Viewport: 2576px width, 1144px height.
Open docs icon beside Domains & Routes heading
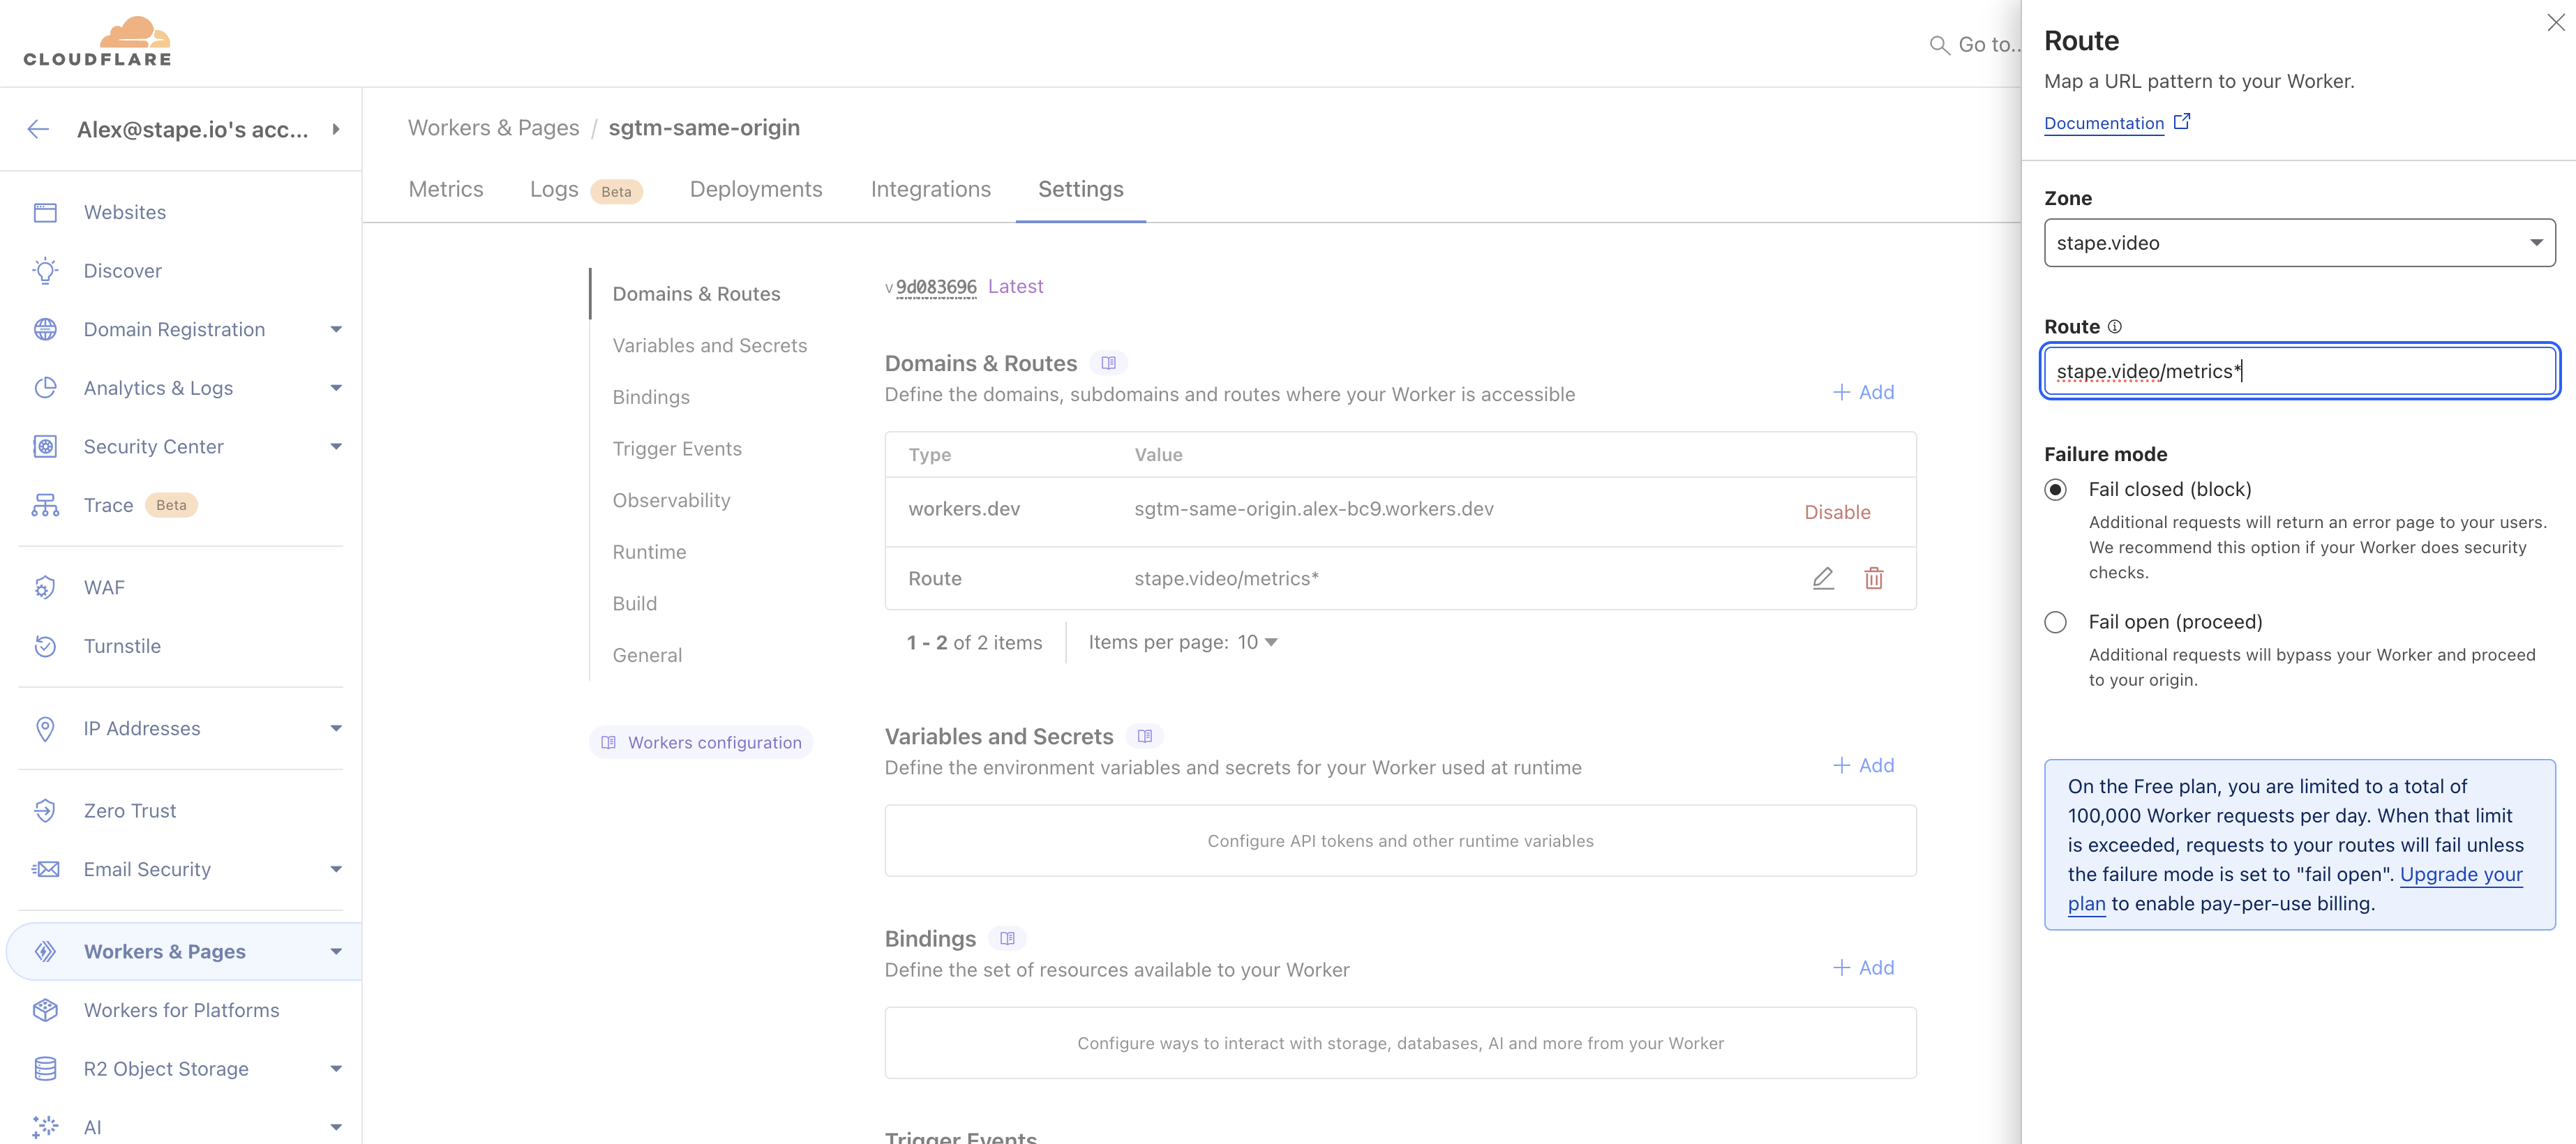tap(1108, 363)
